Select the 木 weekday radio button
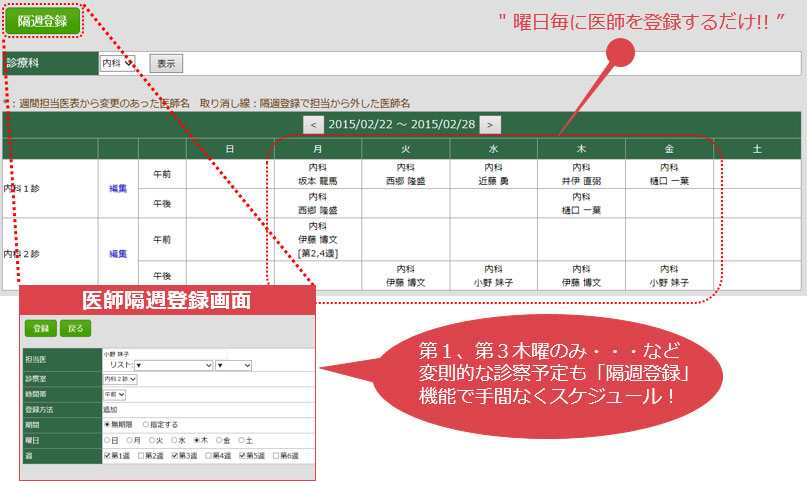 196,439
